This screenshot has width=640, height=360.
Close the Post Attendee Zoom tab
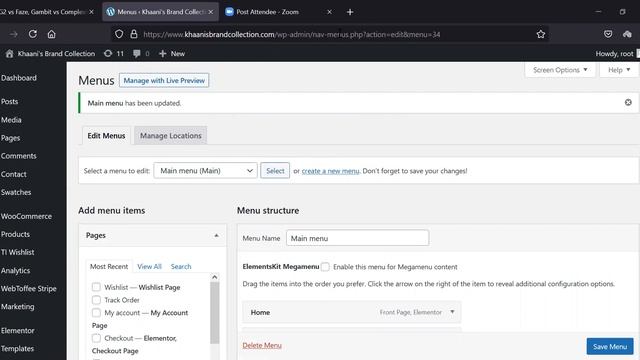[x=329, y=12]
